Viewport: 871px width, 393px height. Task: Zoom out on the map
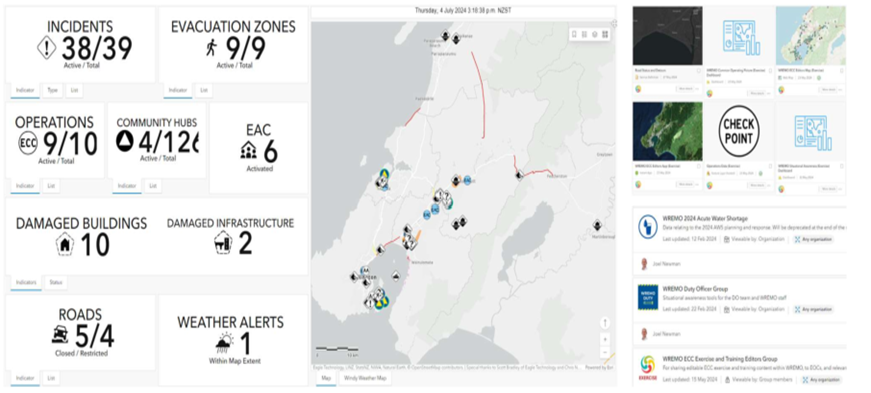[x=605, y=352]
